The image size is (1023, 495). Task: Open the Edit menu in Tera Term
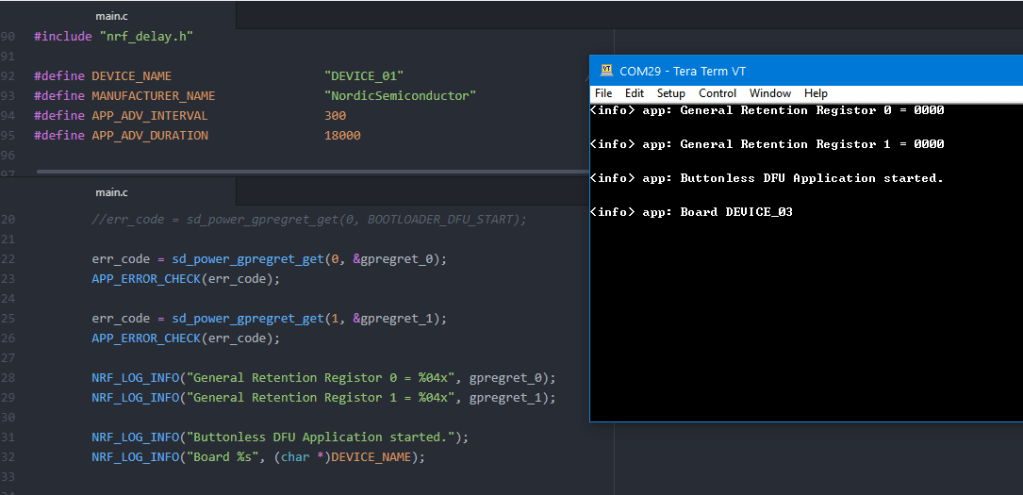pyautogui.click(x=634, y=93)
